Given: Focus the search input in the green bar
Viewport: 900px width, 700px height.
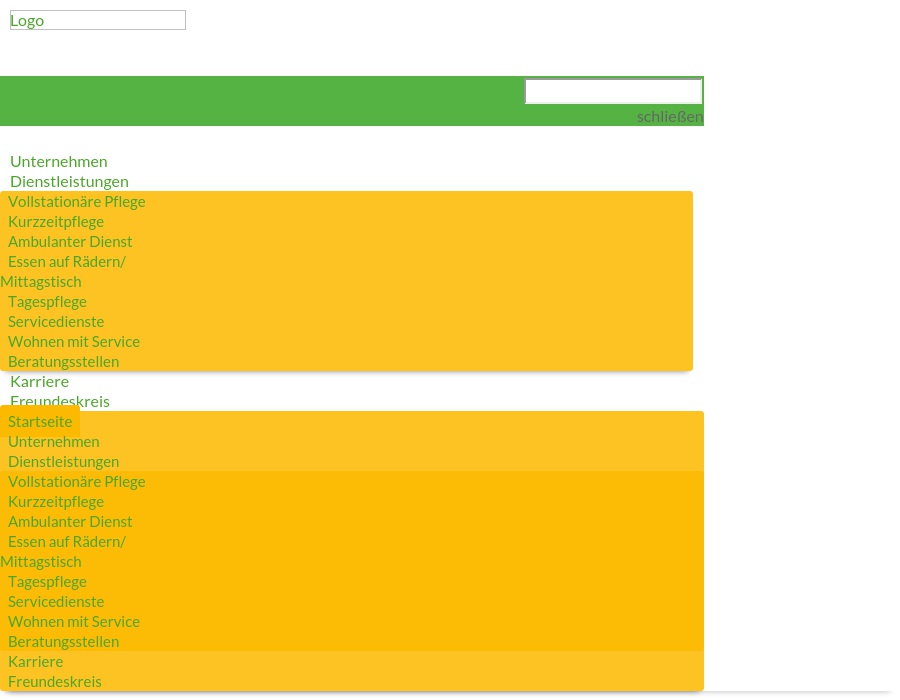Looking at the screenshot, I should (613, 92).
